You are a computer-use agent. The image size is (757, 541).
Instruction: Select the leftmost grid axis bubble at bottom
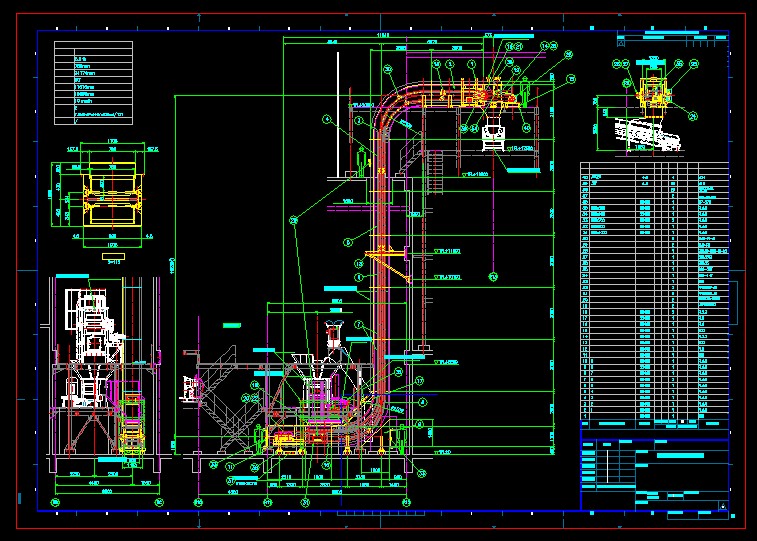[x=56, y=501]
